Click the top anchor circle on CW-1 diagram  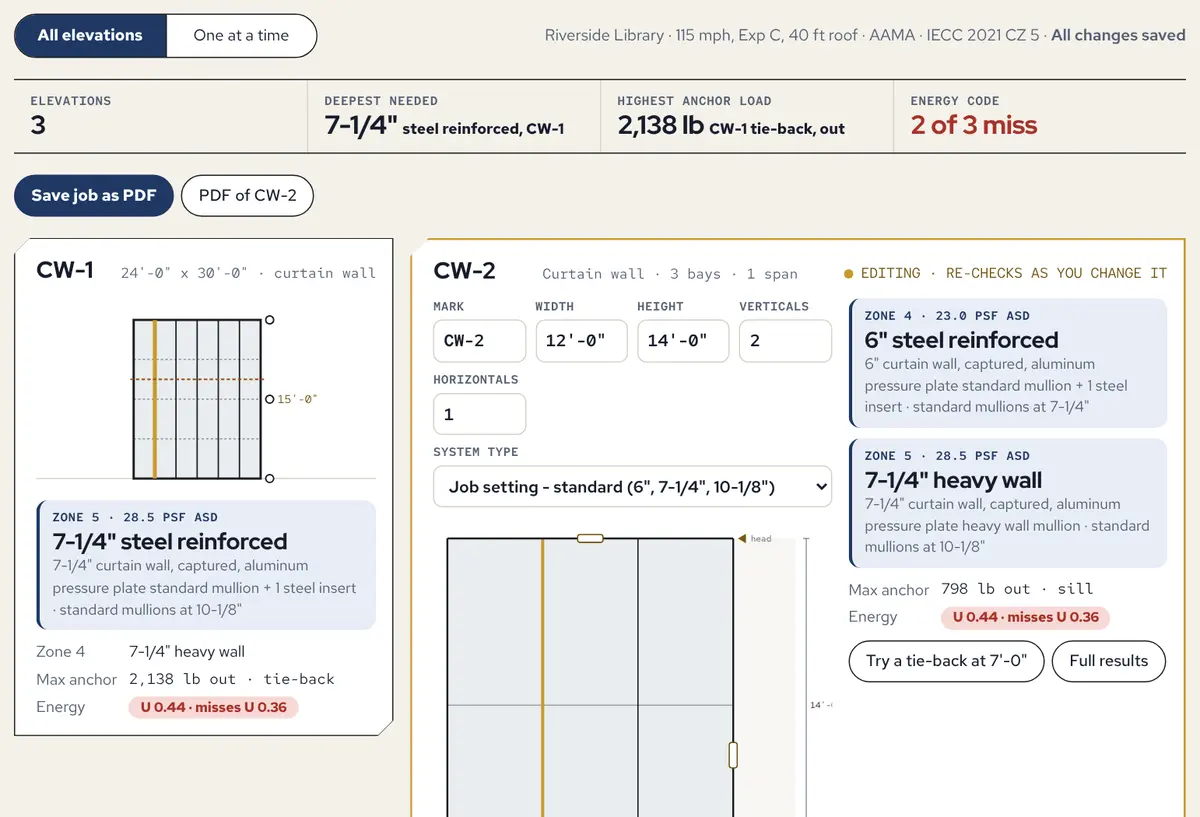click(x=269, y=320)
